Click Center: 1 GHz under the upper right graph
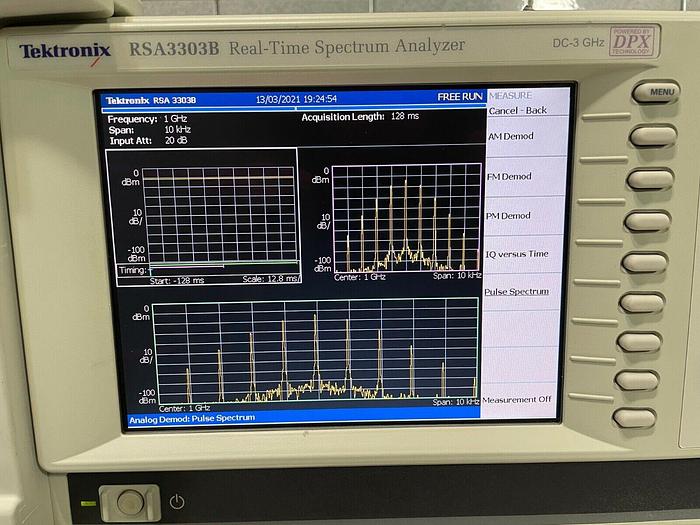Screen dimensions: 700x525 pyautogui.click(x=360, y=277)
